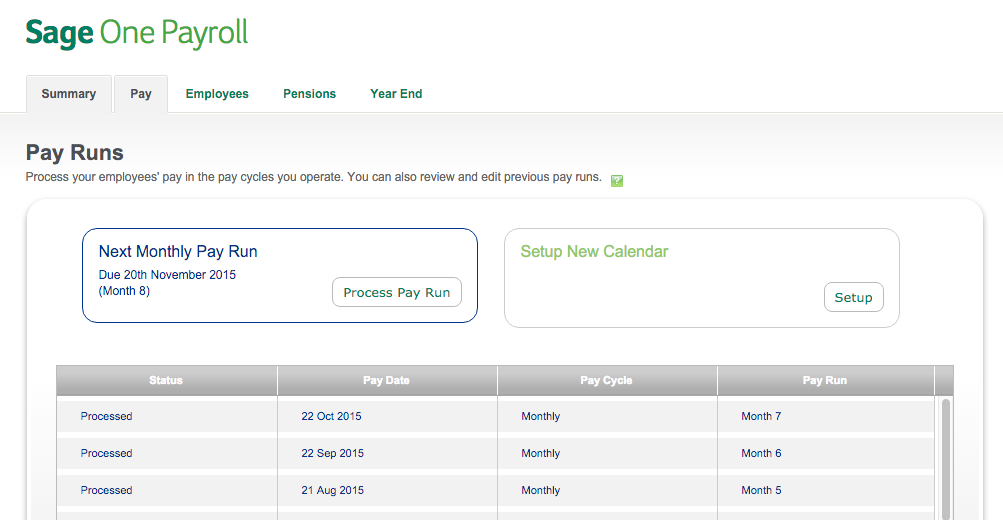Click the Pay Cycle column header

pos(606,381)
